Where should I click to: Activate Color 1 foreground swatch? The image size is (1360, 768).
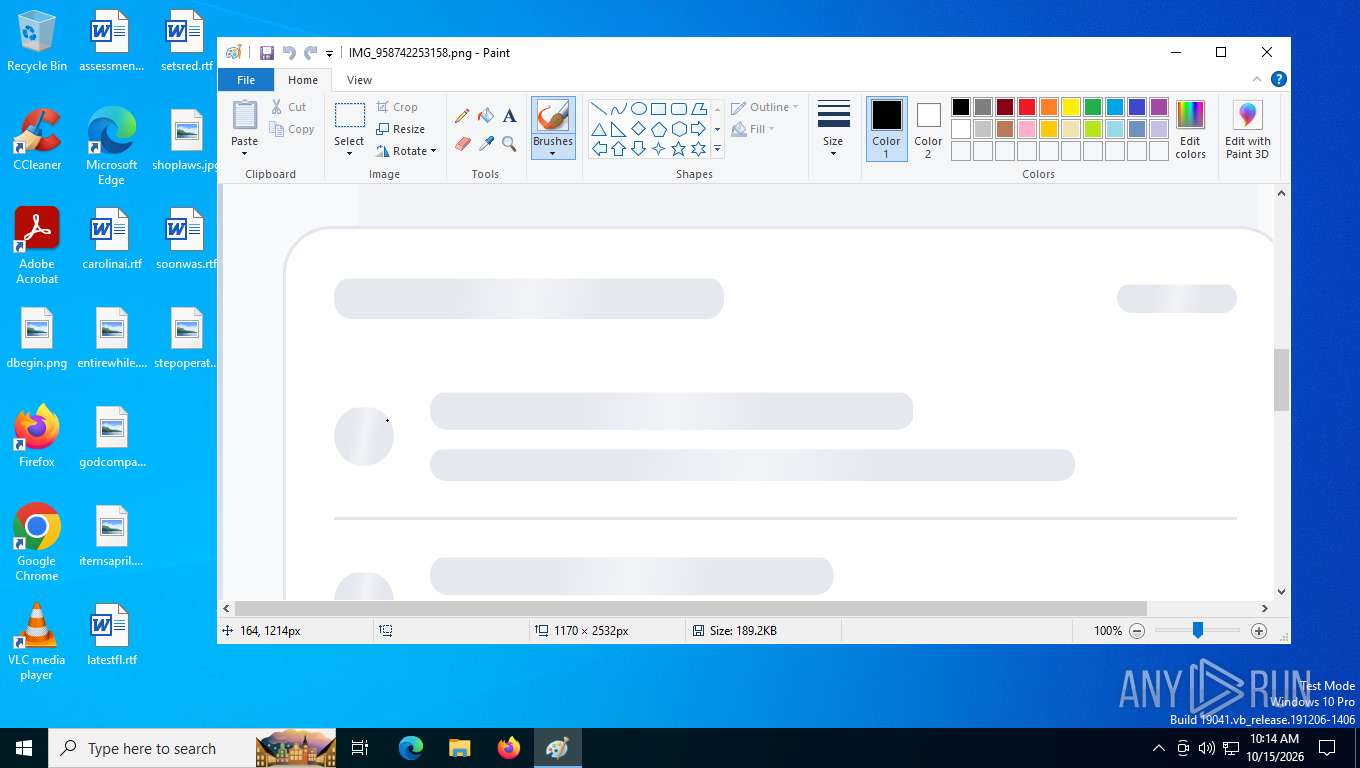[886, 128]
